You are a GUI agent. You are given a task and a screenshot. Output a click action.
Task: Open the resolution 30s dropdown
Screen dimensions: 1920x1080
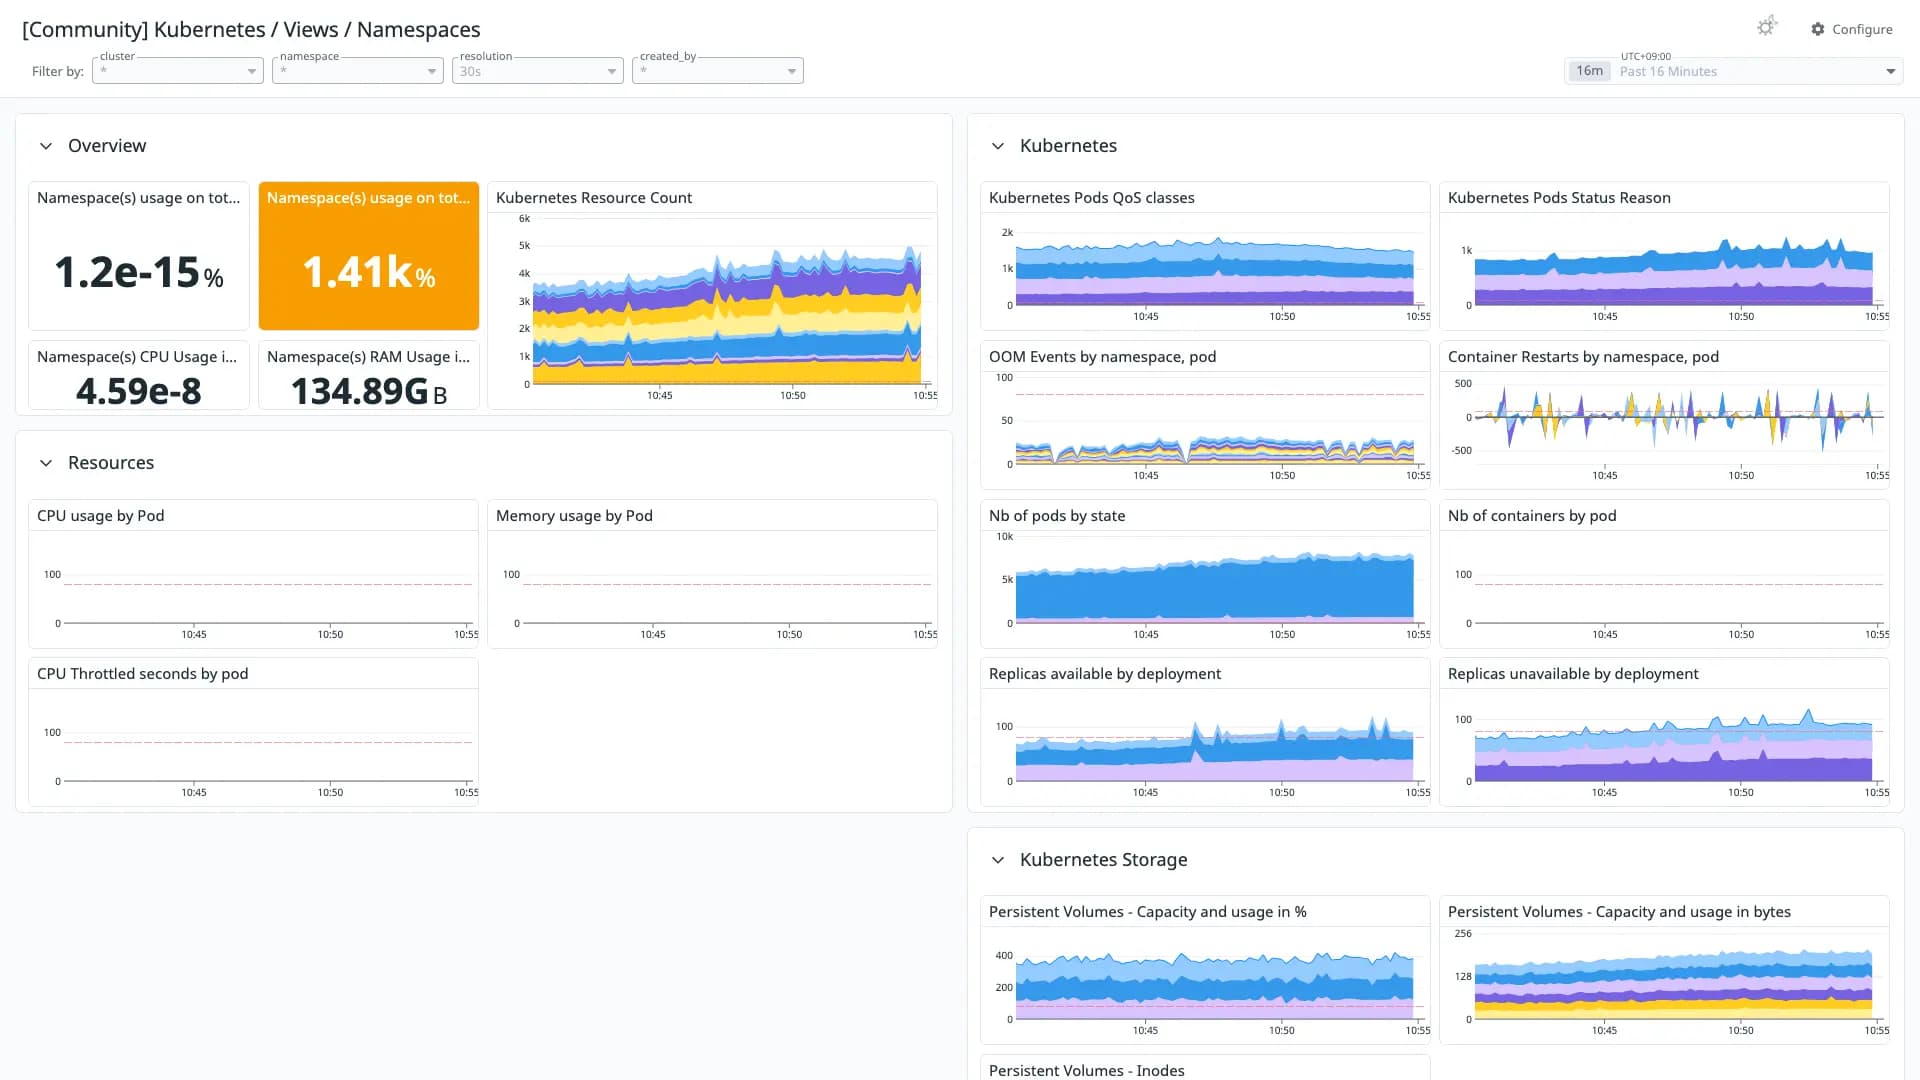pos(538,71)
